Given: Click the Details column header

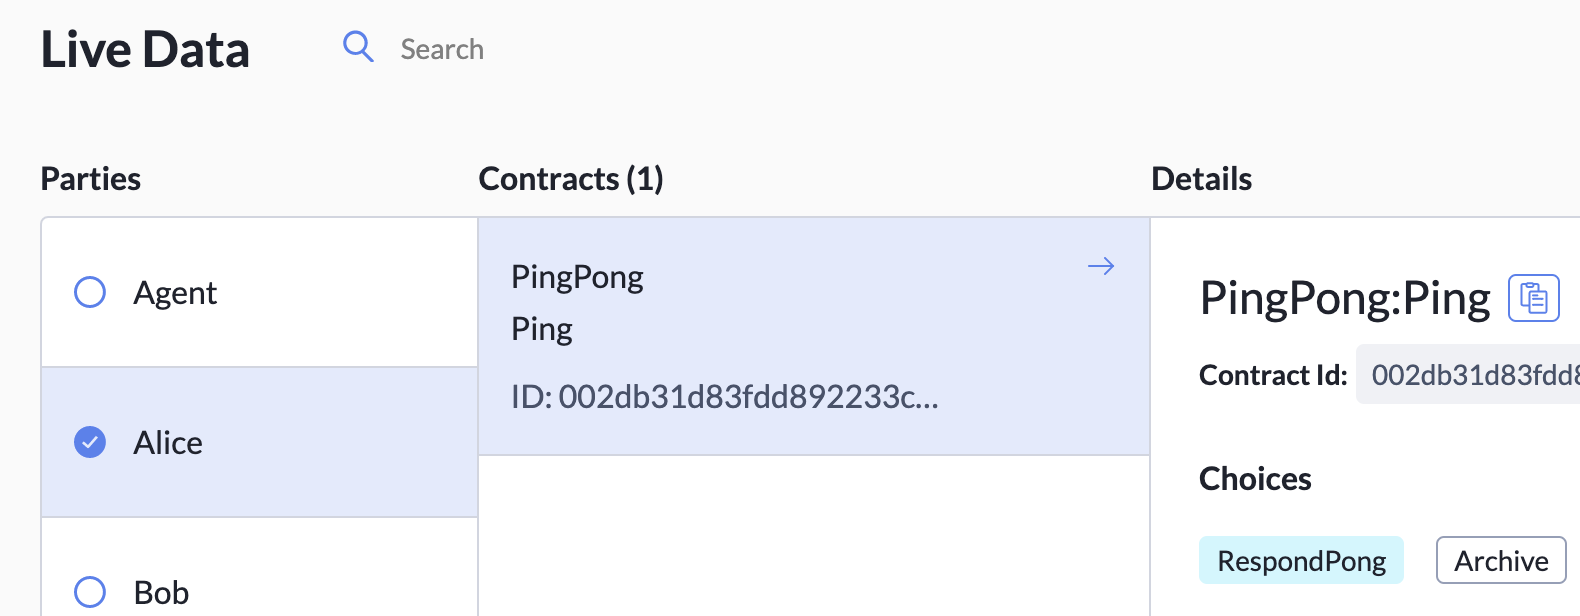Looking at the screenshot, I should pos(1201,179).
